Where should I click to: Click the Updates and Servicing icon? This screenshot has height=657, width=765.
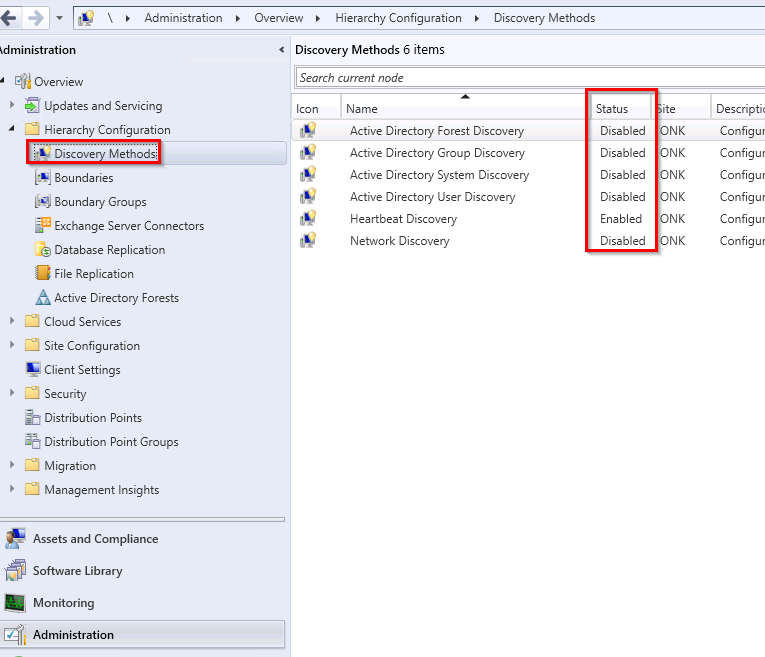(32, 105)
